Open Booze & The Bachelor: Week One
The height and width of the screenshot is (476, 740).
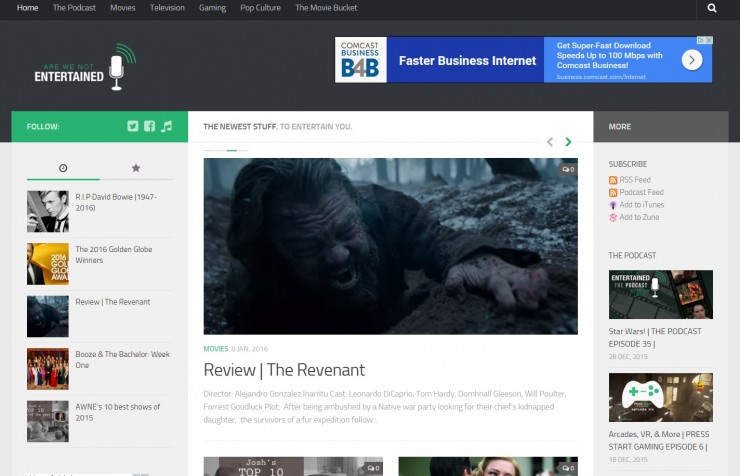click(122, 359)
